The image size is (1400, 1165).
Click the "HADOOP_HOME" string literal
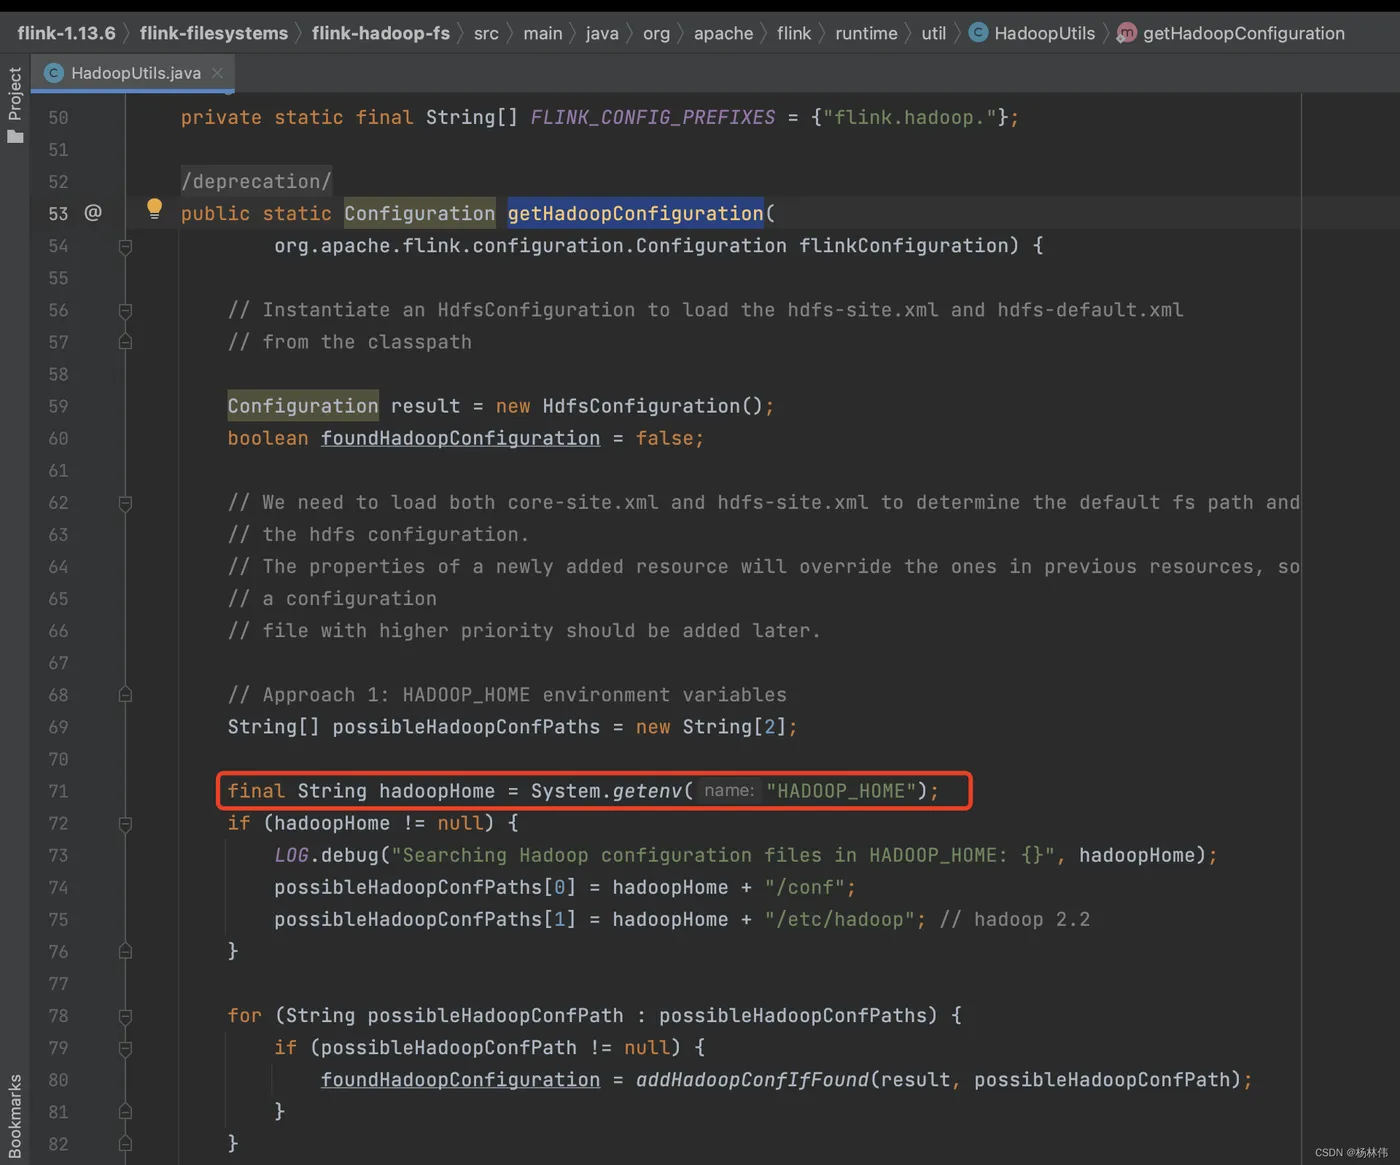pyautogui.click(x=841, y=791)
